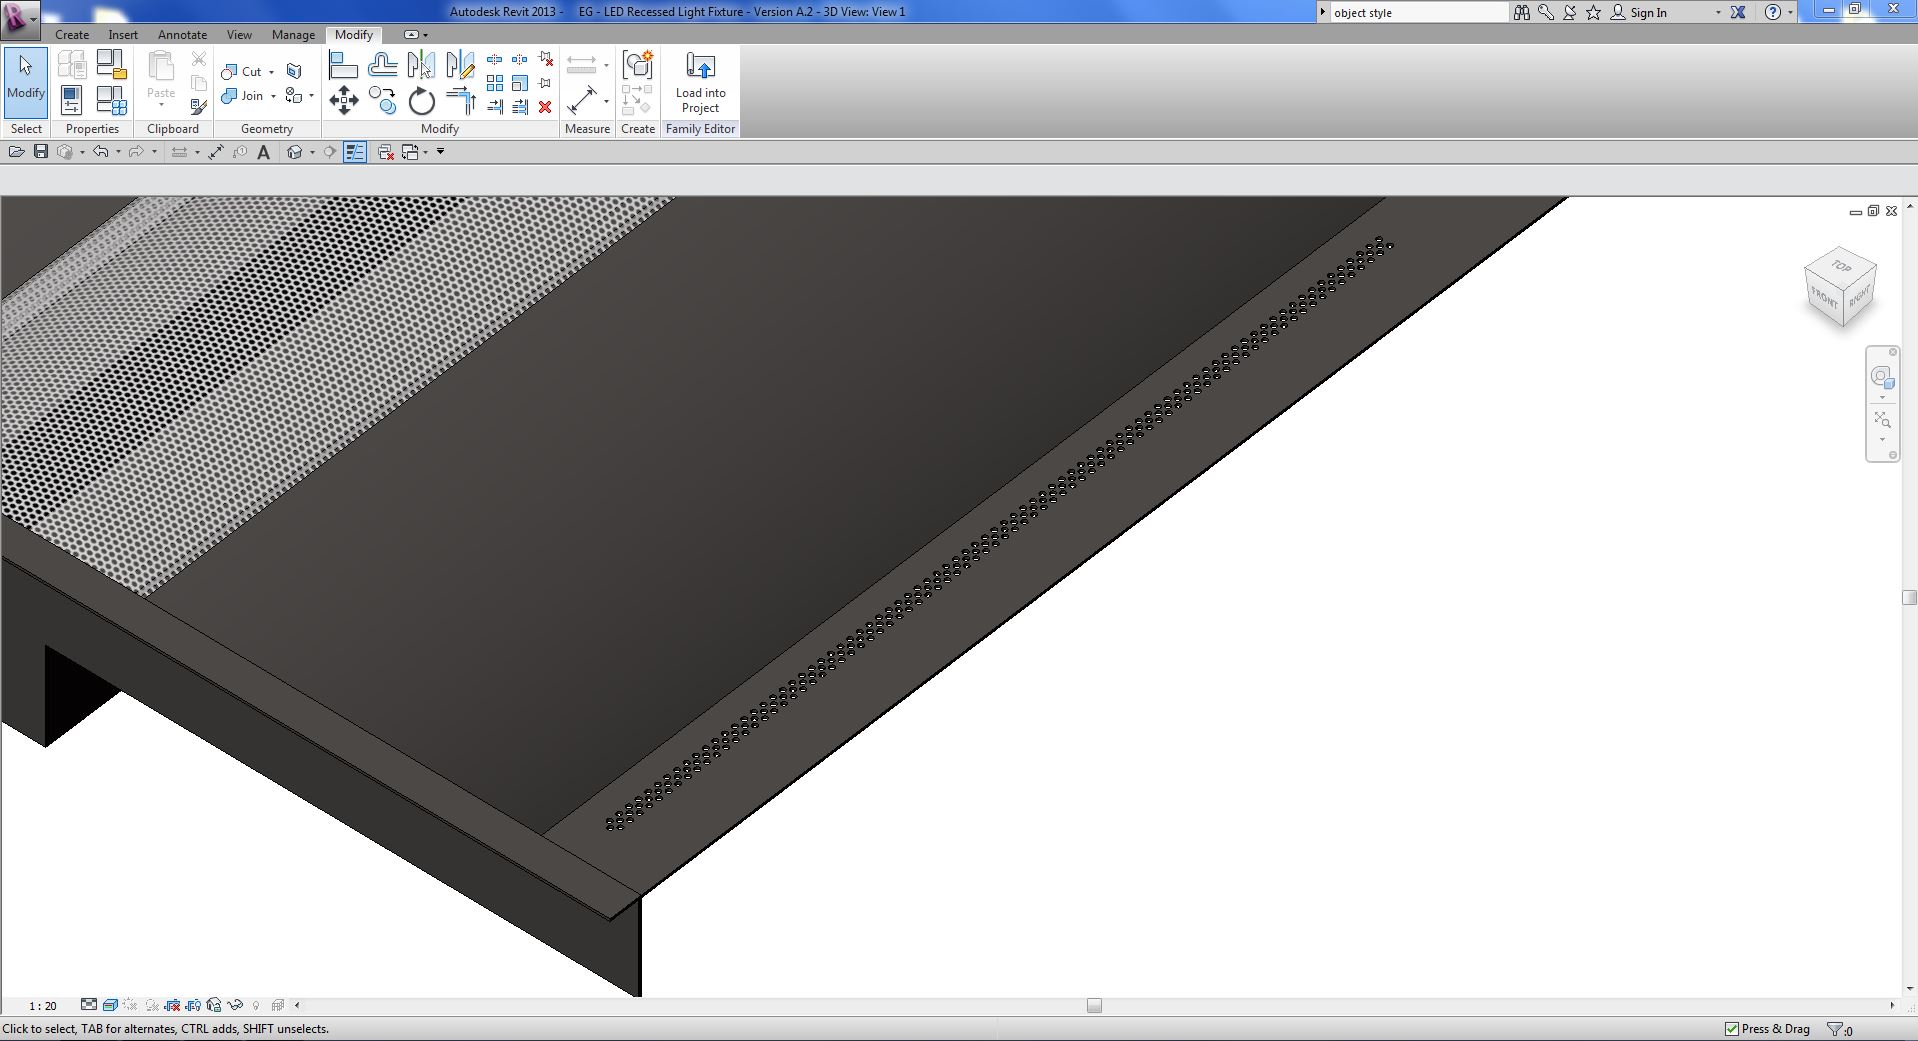1918x1041 pixels.
Task: Select the Offset tool
Action: [x=382, y=66]
